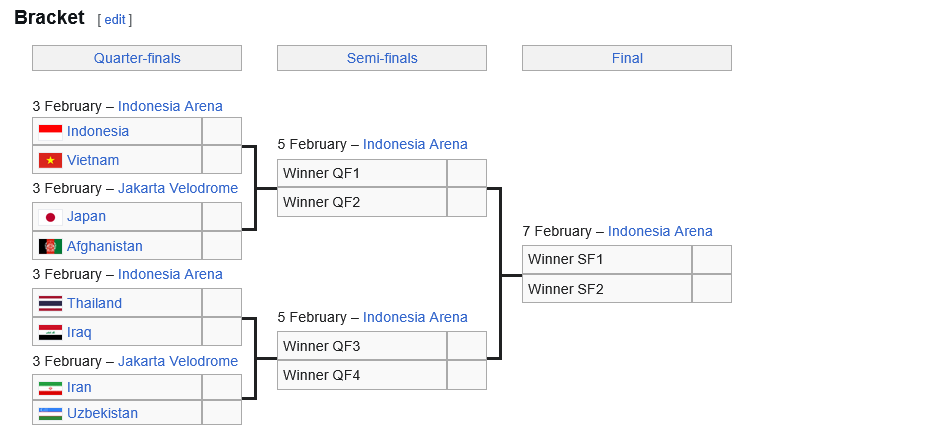The width and height of the screenshot is (938, 444).
Task: Open the Uzbekistan team link
Action: tap(102, 413)
